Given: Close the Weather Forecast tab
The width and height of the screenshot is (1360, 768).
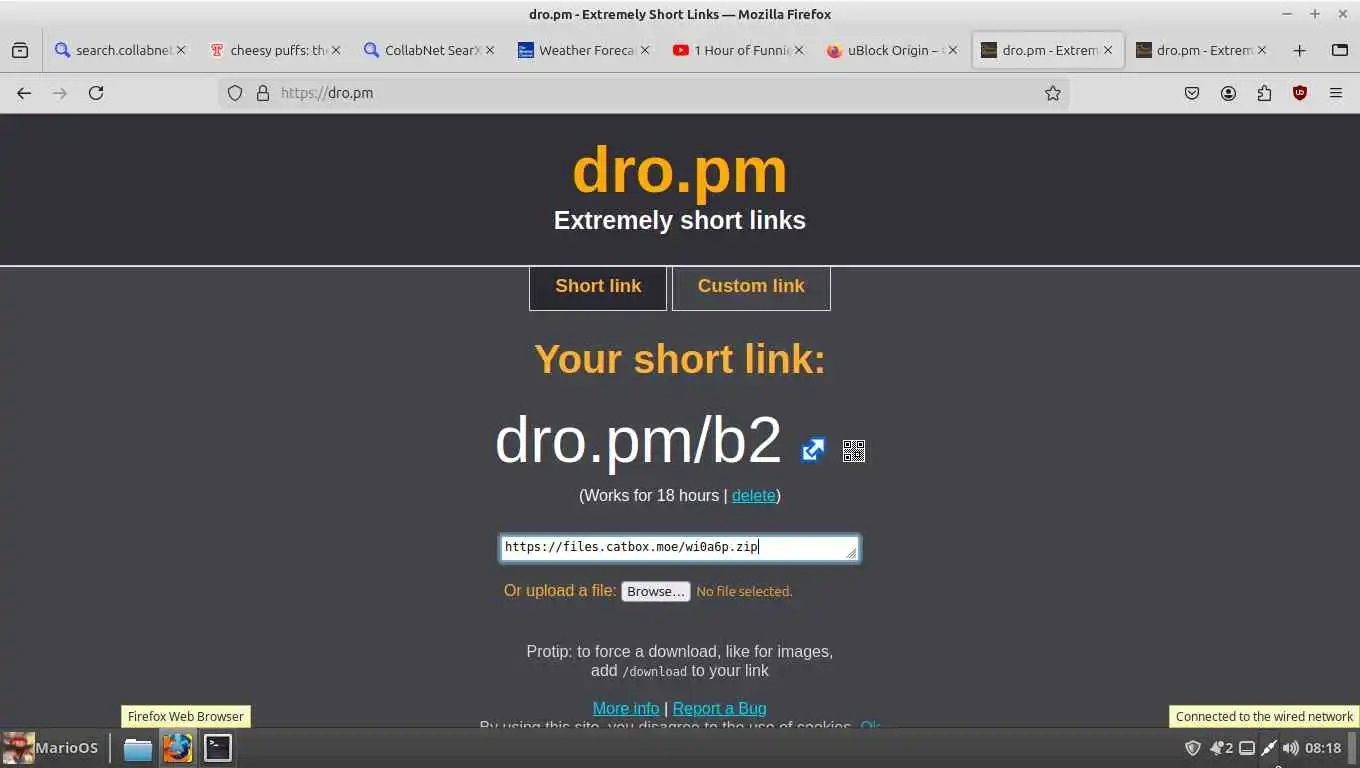Looking at the screenshot, I should 645,50.
